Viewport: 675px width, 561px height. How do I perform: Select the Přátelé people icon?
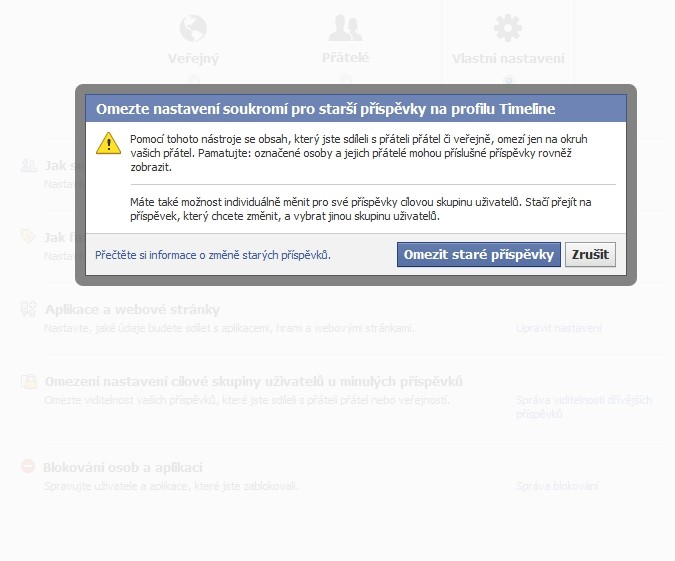pos(345,28)
